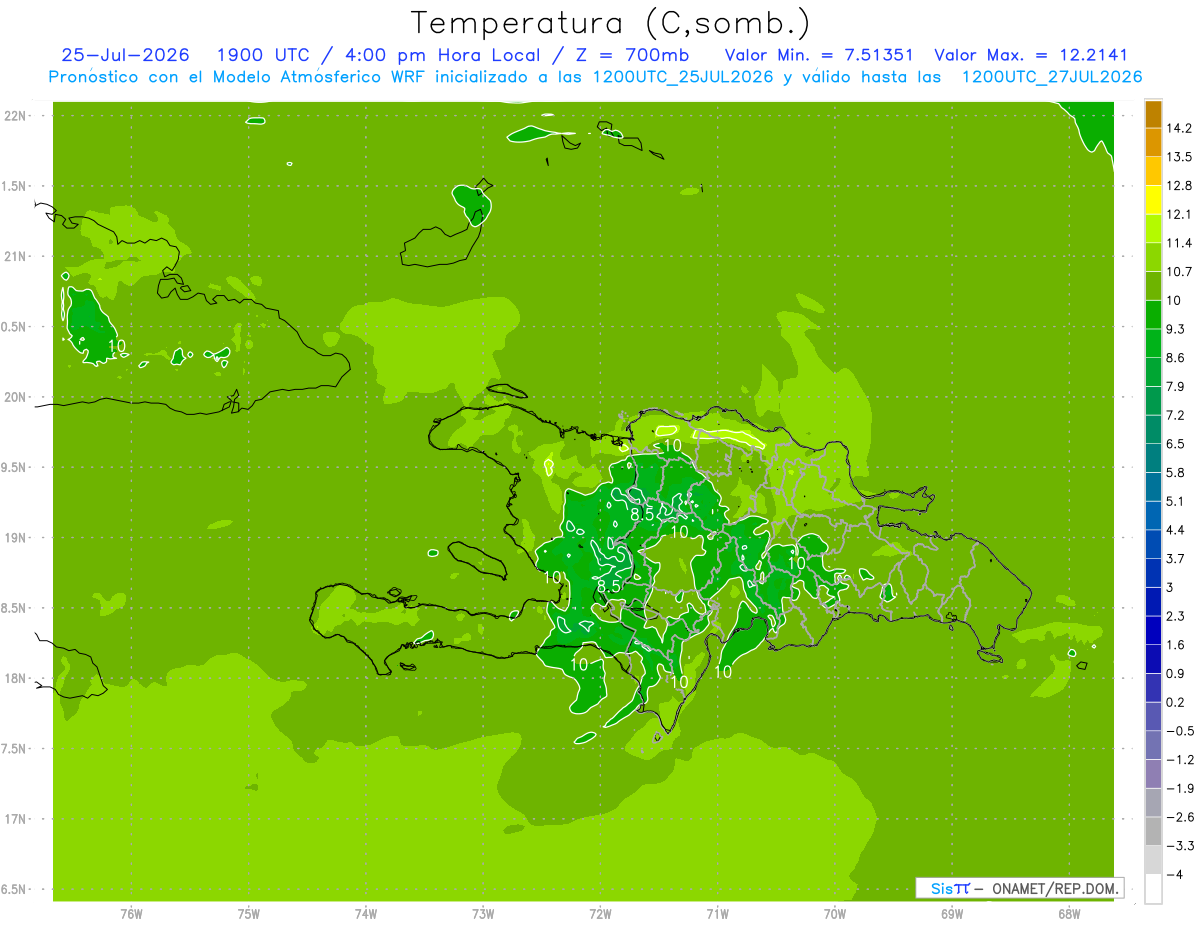
Task: Click the '1200UTC_25JUL2026' initialization timestamp
Action: [x=683, y=77]
